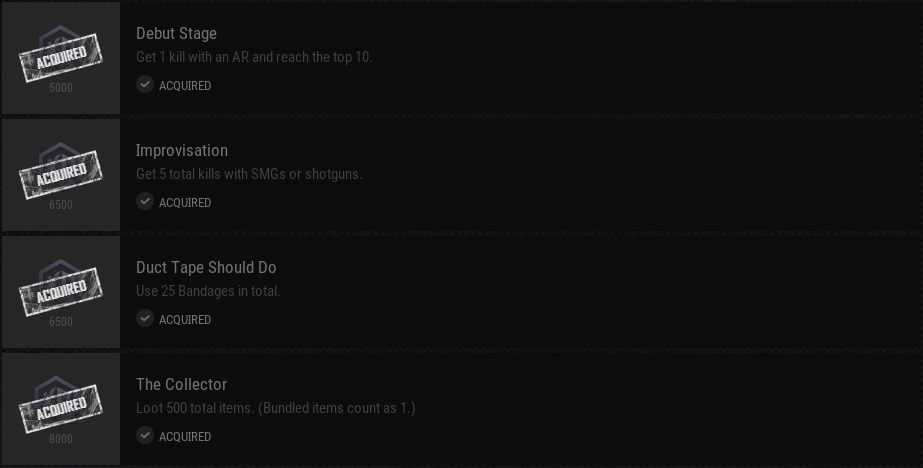The height and width of the screenshot is (468, 923).
Task: Click the 'Loot 500 total items' description
Action: click(x=275, y=408)
